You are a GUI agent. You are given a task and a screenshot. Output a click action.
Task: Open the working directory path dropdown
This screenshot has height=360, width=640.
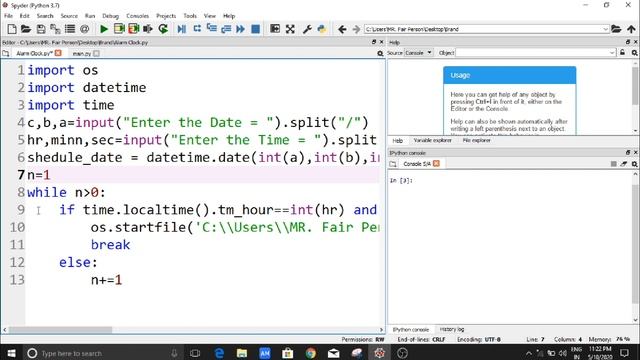(x=605, y=29)
